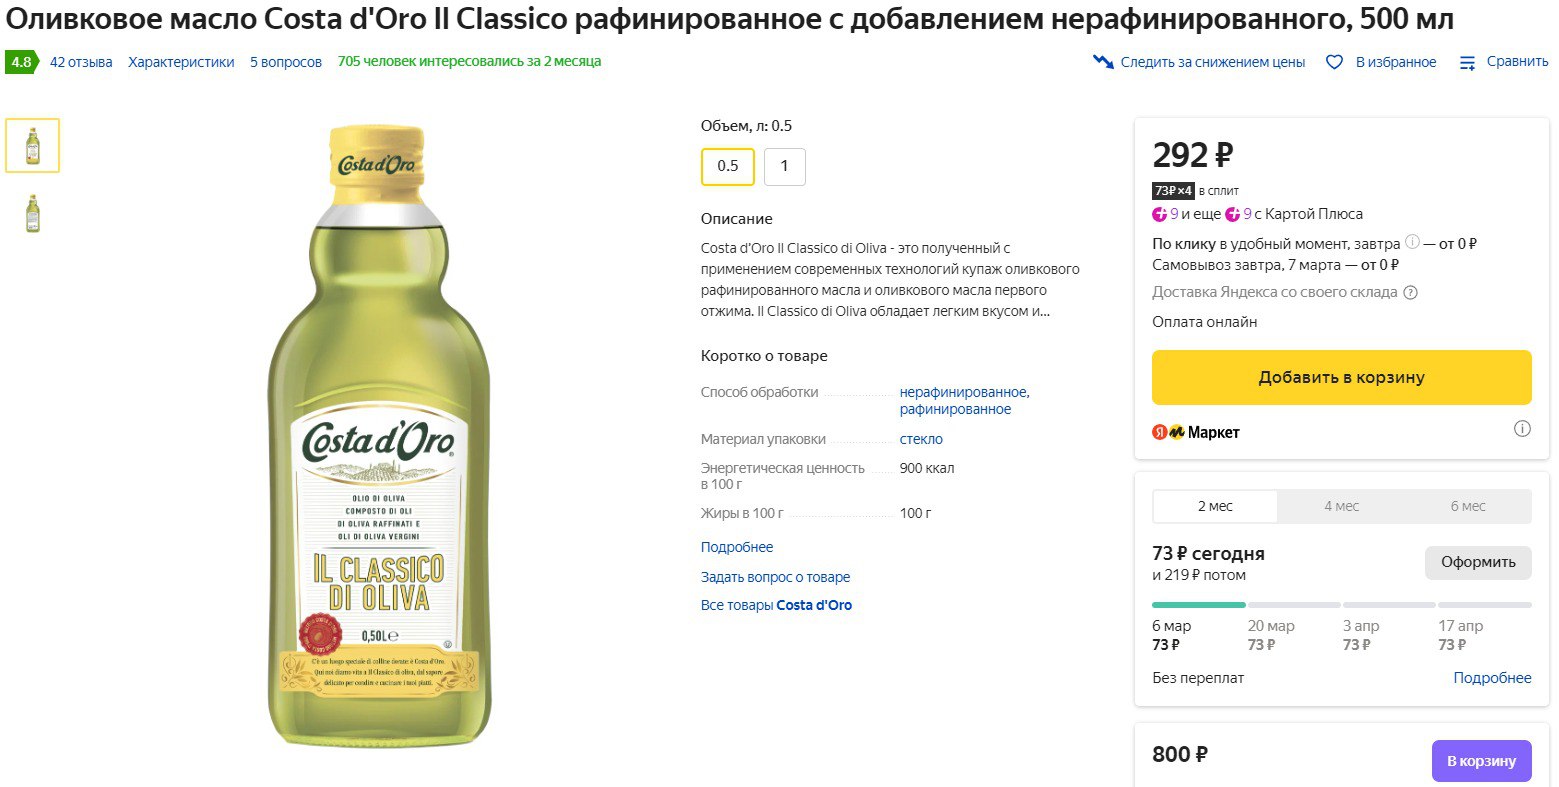
Task: Click the price drop tracking icon
Action: (1103, 62)
